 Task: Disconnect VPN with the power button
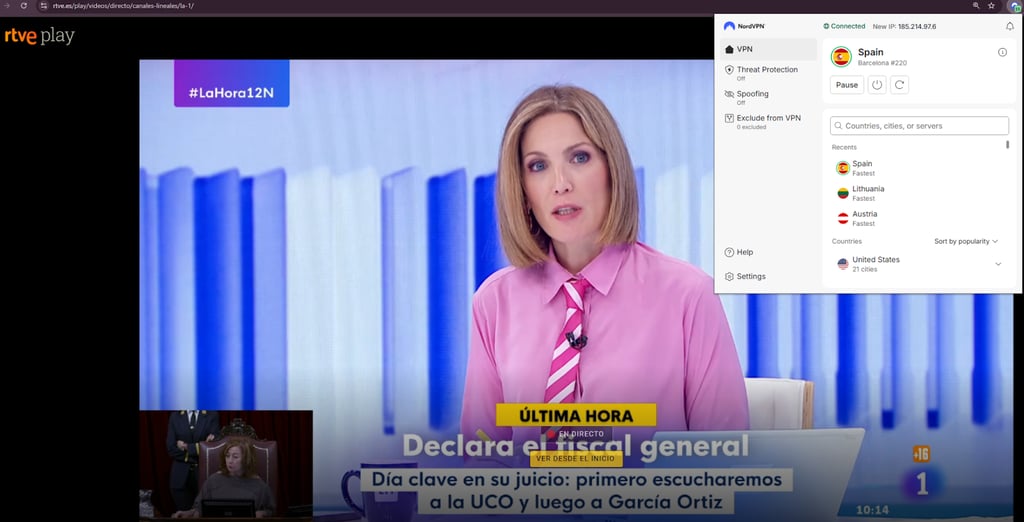[x=877, y=85]
